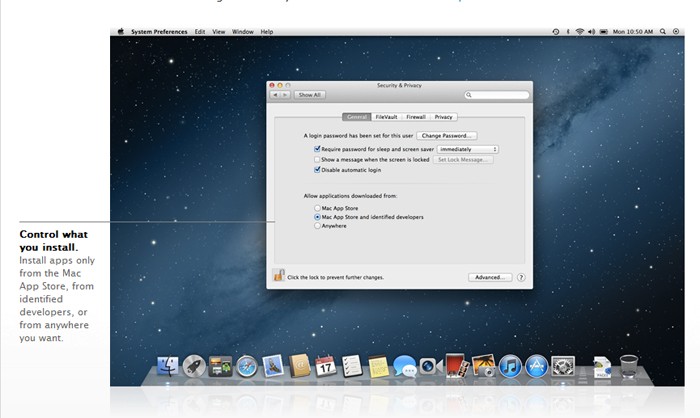700x418 pixels.
Task: Open the Wi-Fi status menu
Action: (579, 32)
